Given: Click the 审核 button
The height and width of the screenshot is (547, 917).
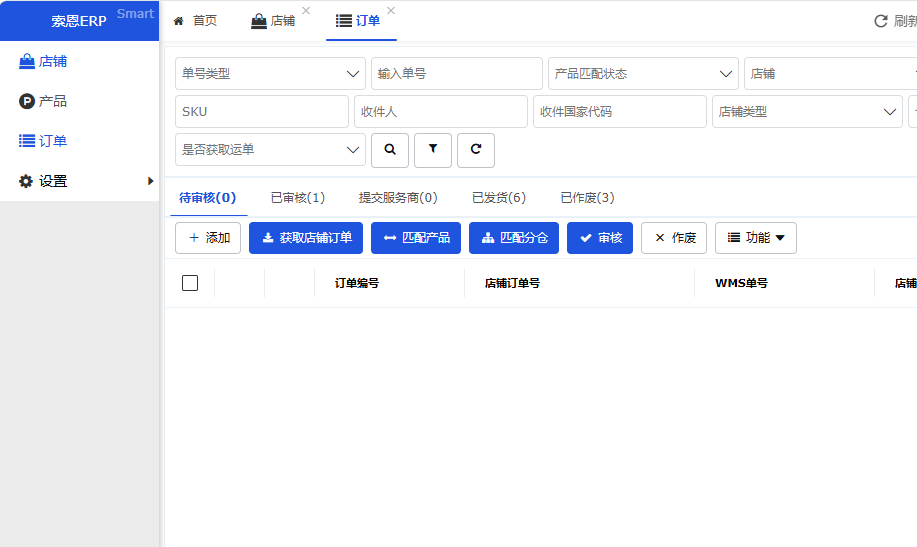Looking at the screenshot, I should click(600, 238).
